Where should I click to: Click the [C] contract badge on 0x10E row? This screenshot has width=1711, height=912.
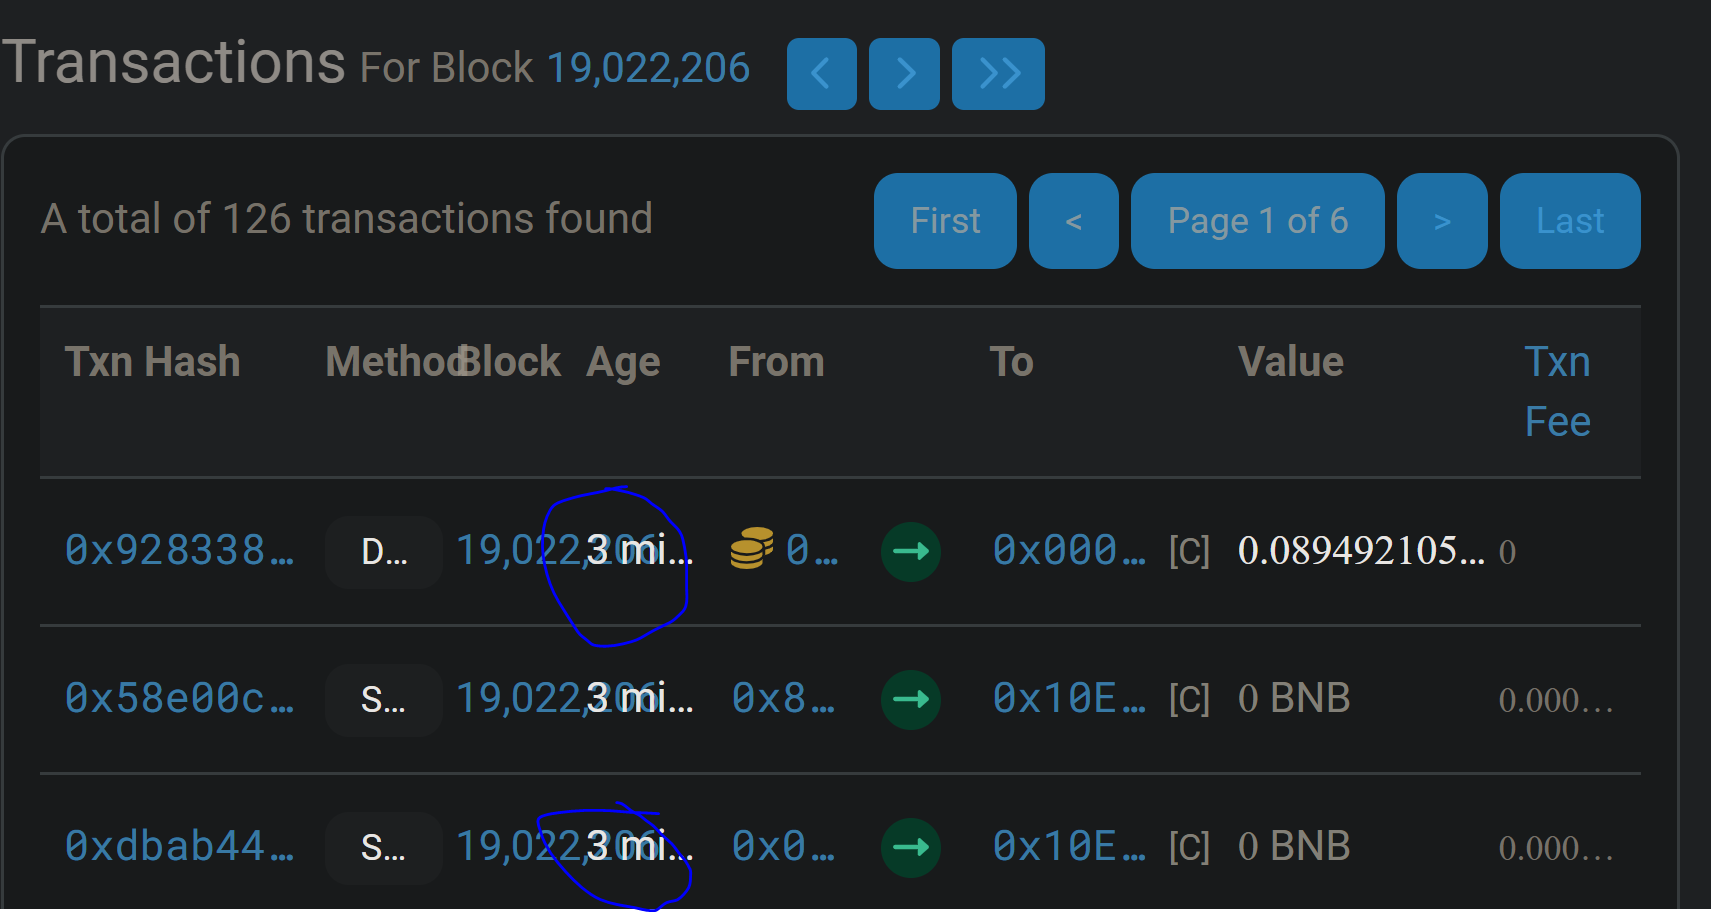[1189, 700]
